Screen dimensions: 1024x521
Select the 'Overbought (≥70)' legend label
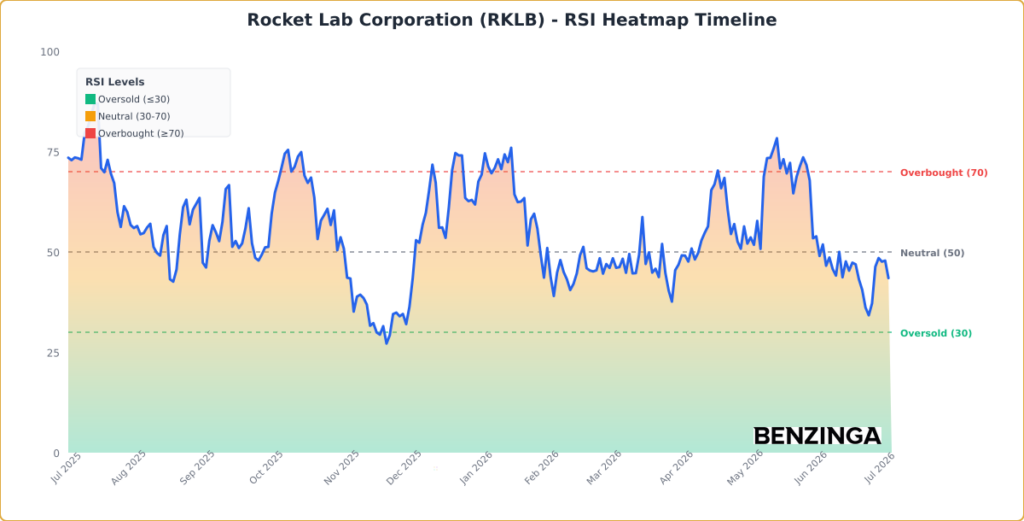coord(141,133)
